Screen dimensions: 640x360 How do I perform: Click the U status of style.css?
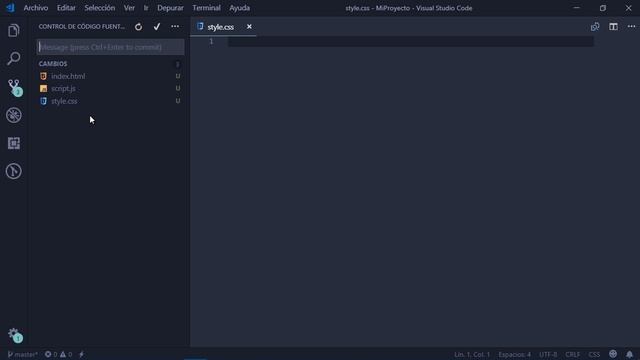click(178, 101)
